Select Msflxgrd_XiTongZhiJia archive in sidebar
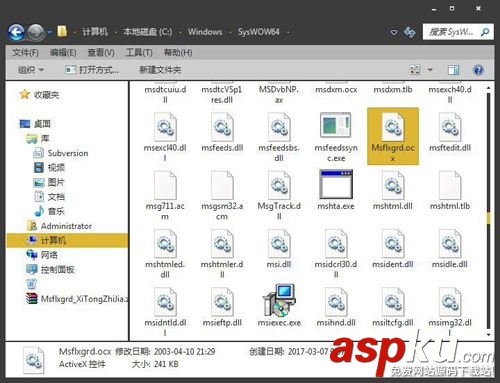 pyautogui.click(x=77, y=299)
